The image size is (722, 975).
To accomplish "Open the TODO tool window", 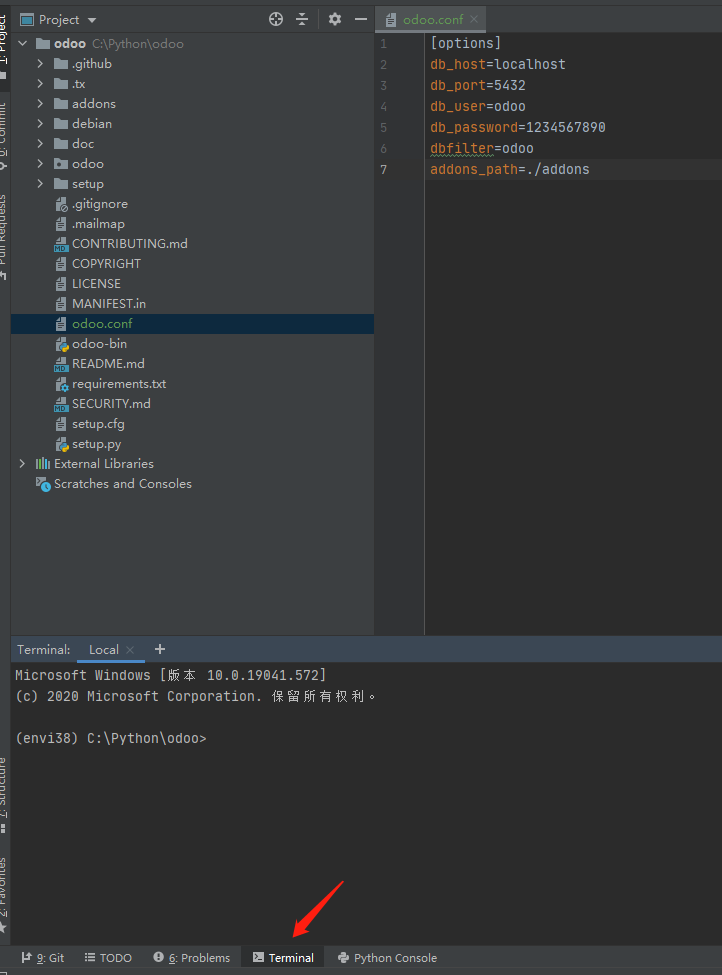I will point(107,957).
